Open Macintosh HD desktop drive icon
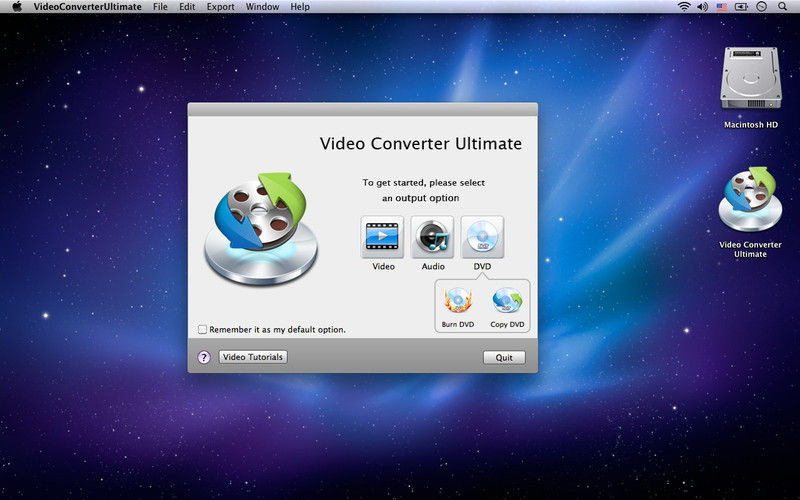800x500 pixels. point(751,78)
